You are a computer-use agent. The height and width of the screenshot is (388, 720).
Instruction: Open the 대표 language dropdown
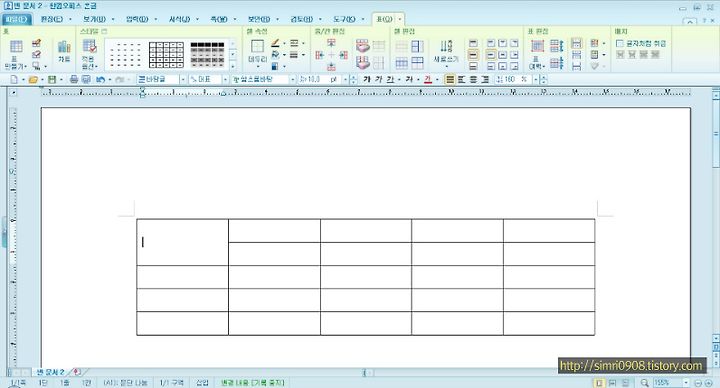pyautogui.click(x=225, y=79)
